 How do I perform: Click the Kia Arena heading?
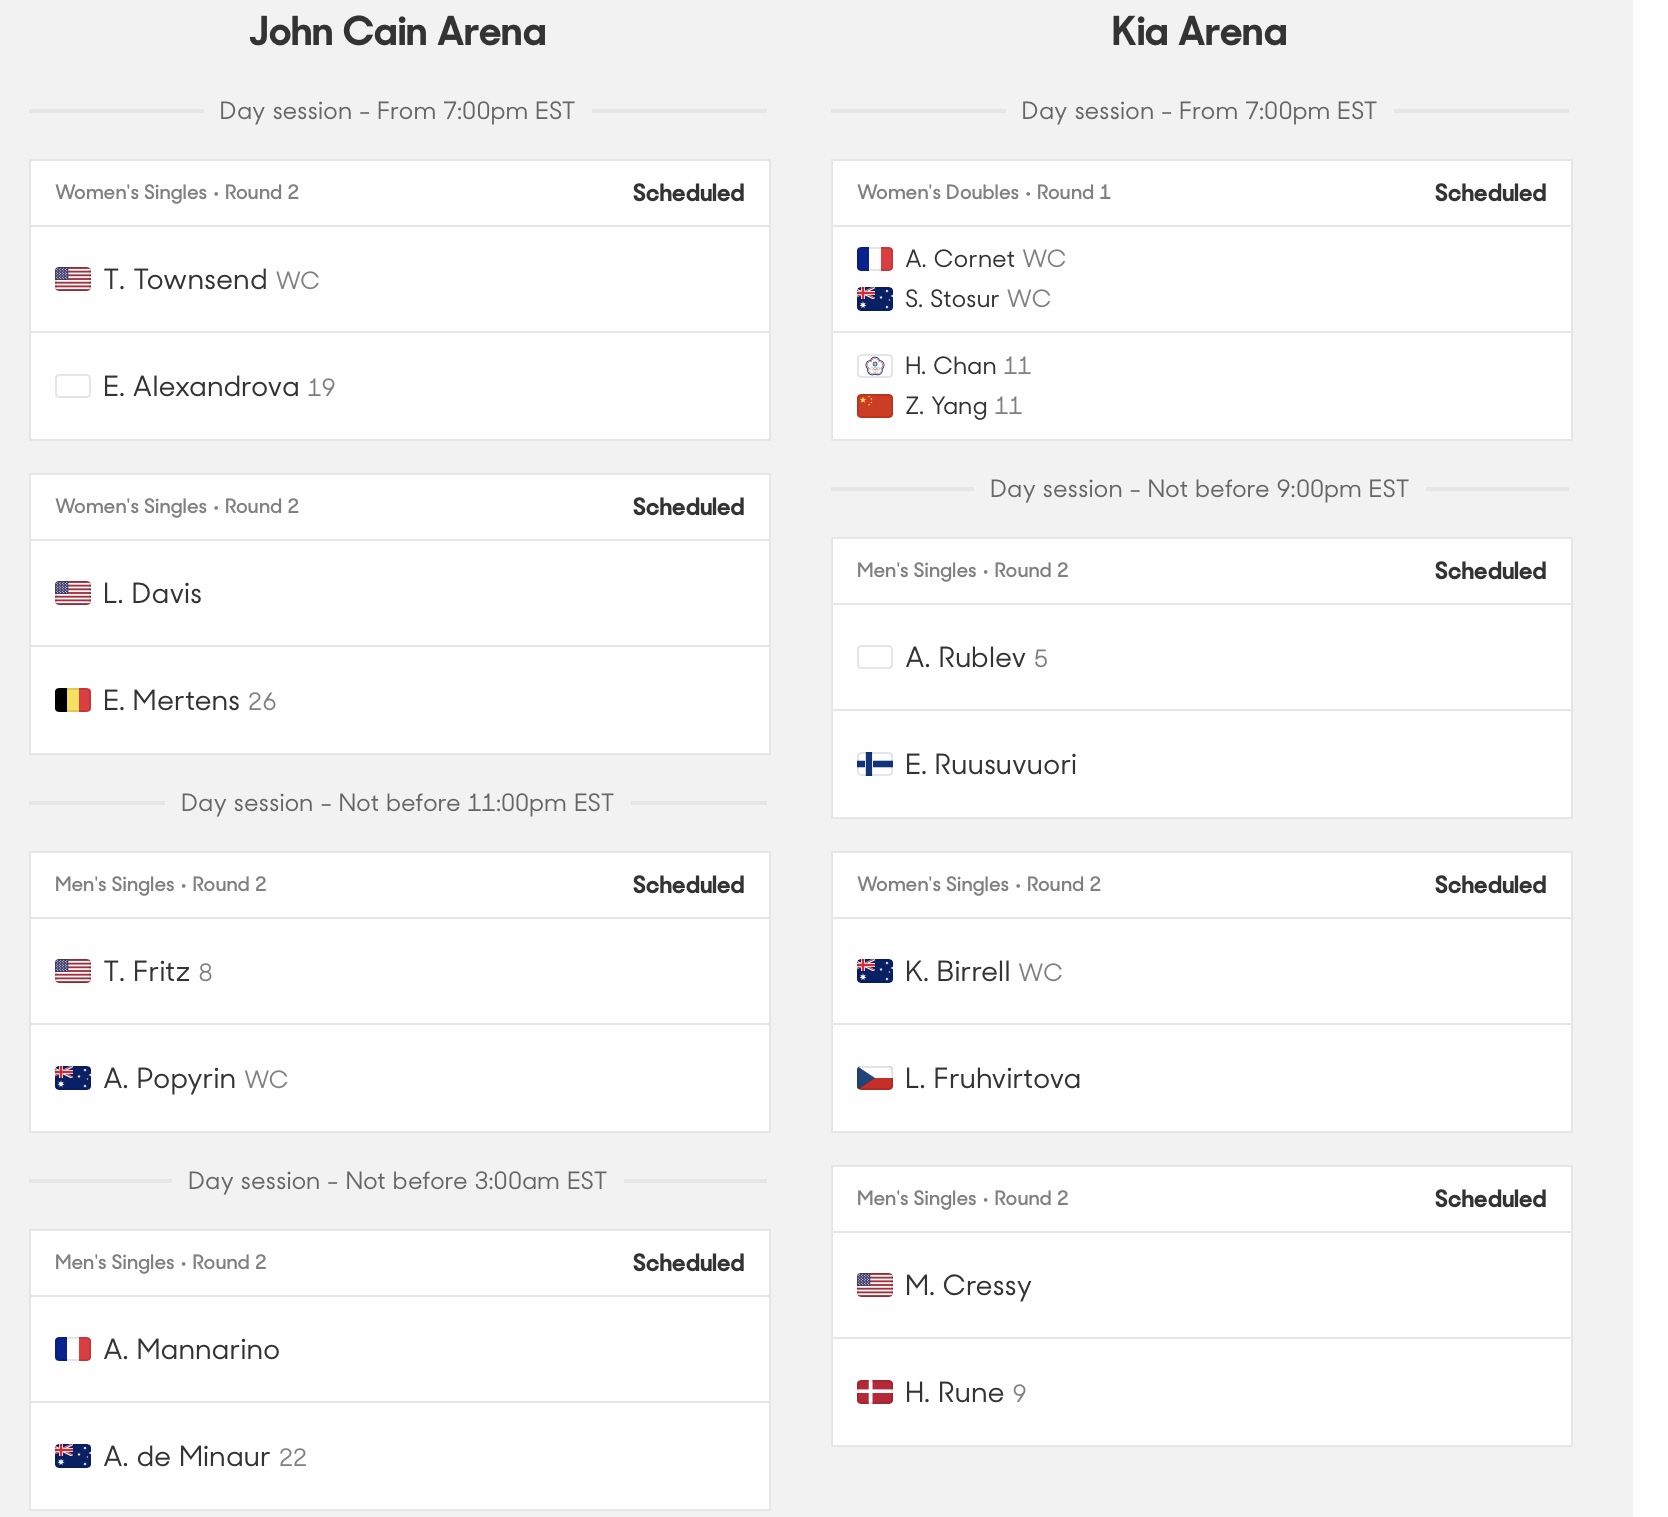(1199, 32)
